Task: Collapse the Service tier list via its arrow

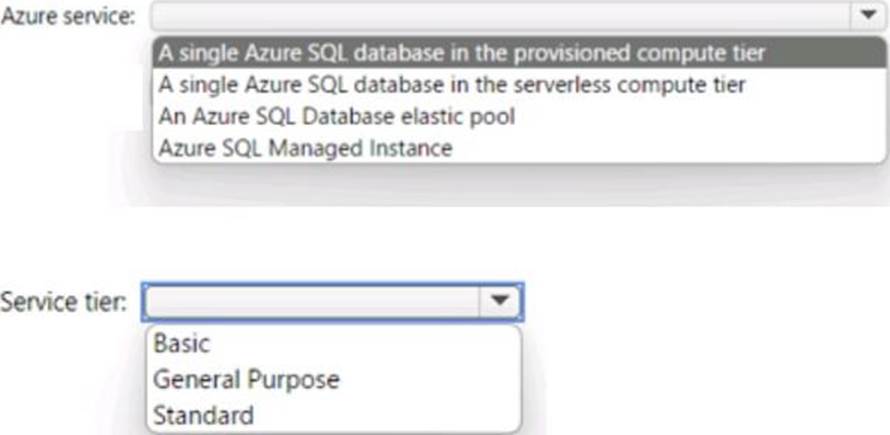Action: pos(499,302)
